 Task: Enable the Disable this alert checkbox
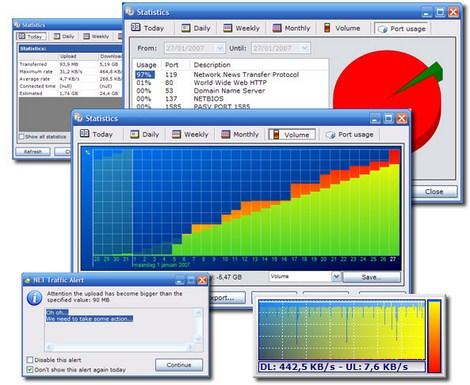tap(30, 360)
